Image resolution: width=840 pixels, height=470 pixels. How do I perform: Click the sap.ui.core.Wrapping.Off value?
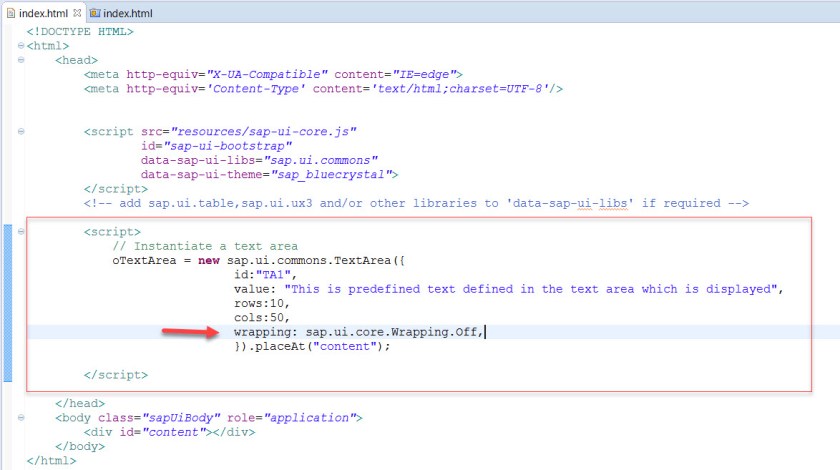[x=391, y=332]
